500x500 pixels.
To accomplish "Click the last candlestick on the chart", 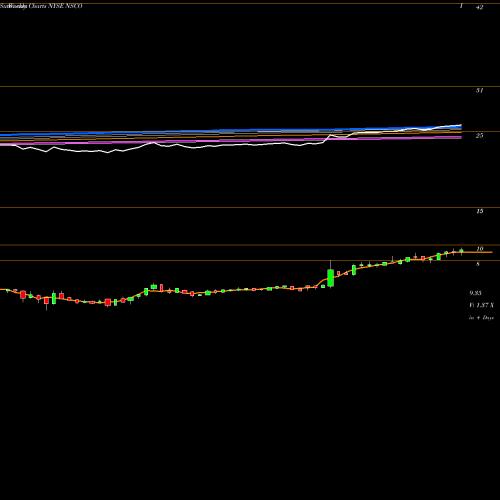I will tap(461, 251).
